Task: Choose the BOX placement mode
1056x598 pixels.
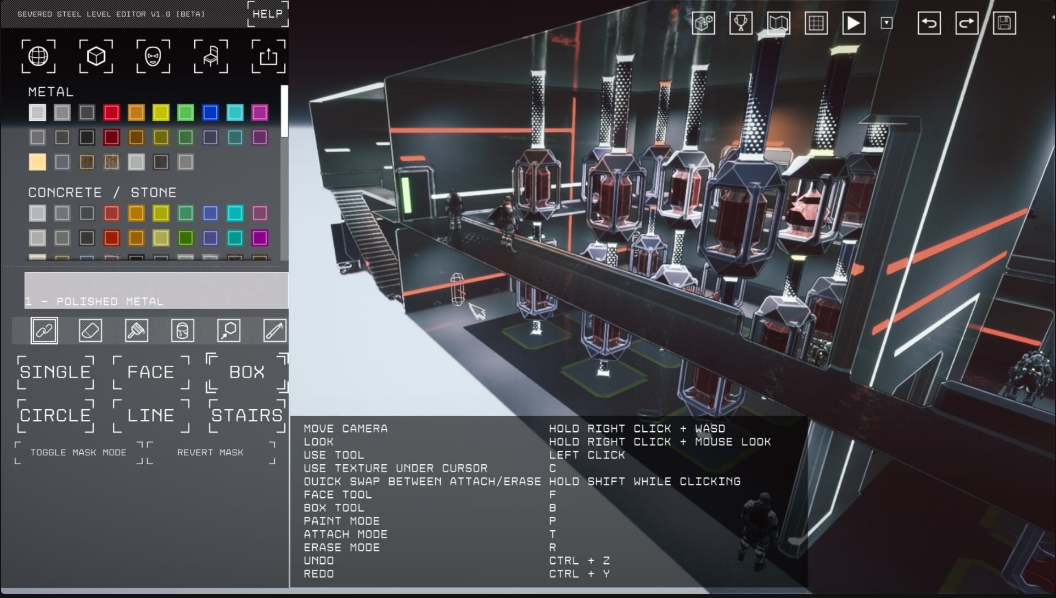Action: pyautogui.click(x=246, y=372)
